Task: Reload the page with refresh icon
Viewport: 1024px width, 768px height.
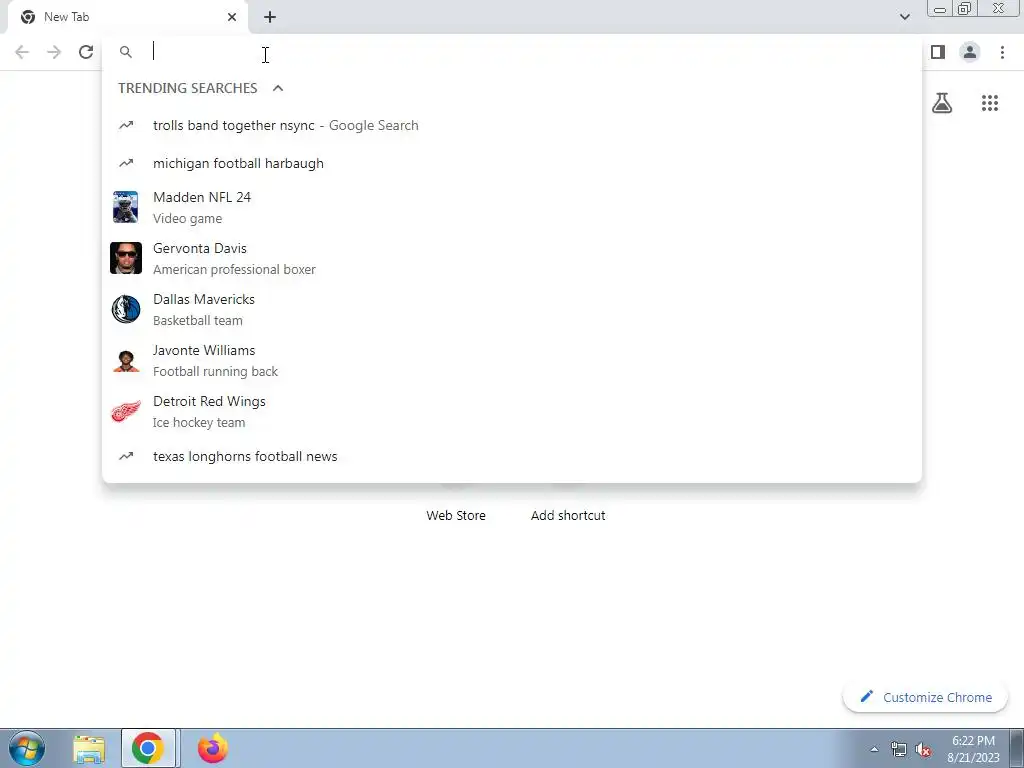Action: (x=86, y=52)
